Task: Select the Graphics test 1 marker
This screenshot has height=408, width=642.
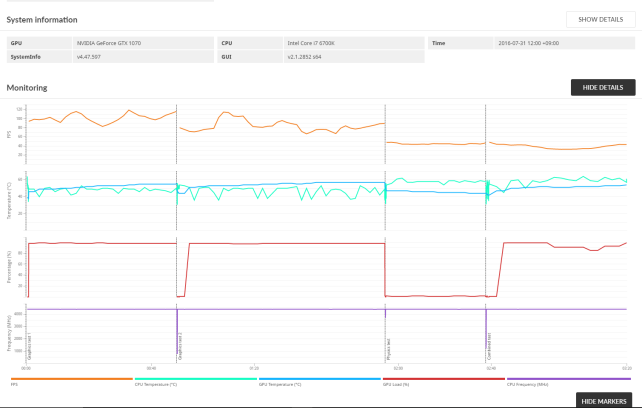Action: [30, 346]
